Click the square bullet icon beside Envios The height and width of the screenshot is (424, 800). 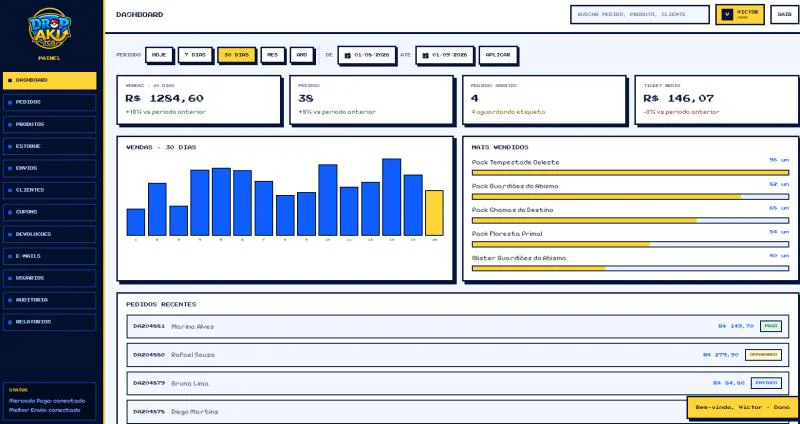coord(10,168)
